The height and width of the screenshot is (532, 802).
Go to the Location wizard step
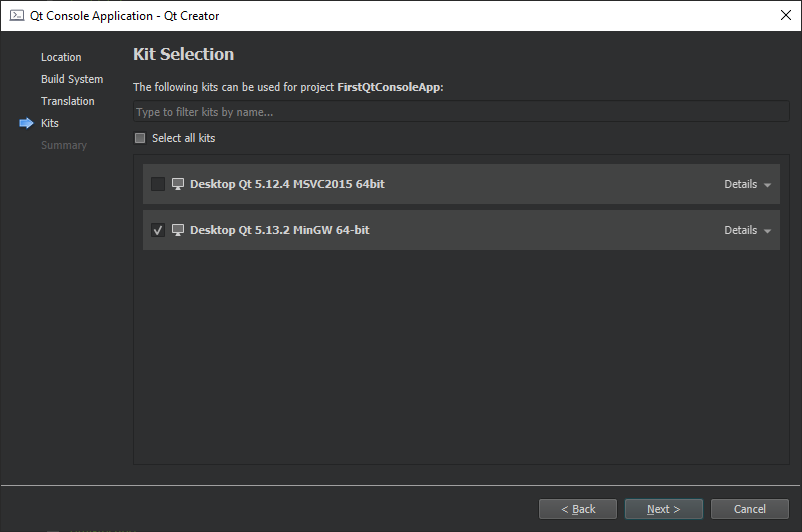61,57
